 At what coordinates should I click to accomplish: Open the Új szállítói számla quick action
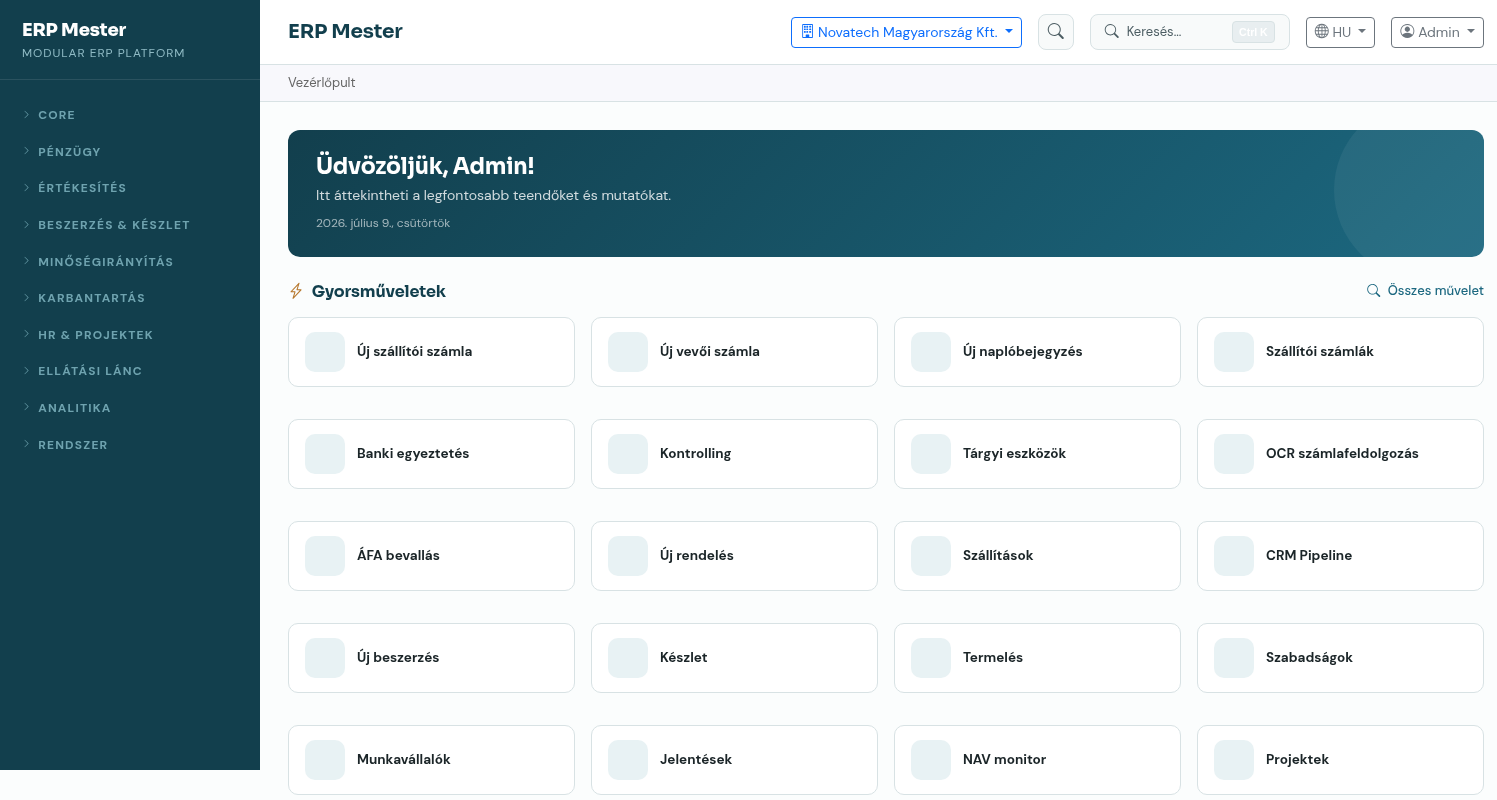[431, 352]
